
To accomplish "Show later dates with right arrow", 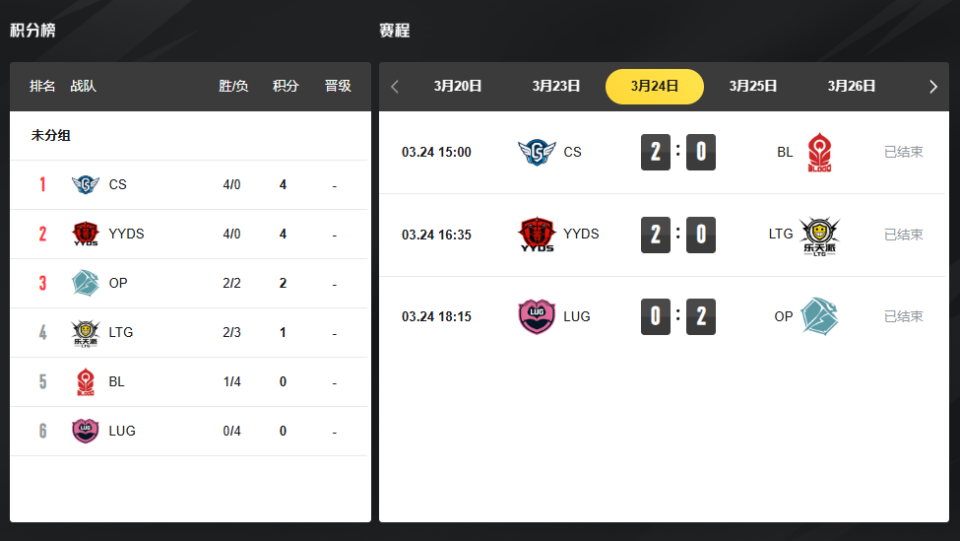I will (933, 87).
